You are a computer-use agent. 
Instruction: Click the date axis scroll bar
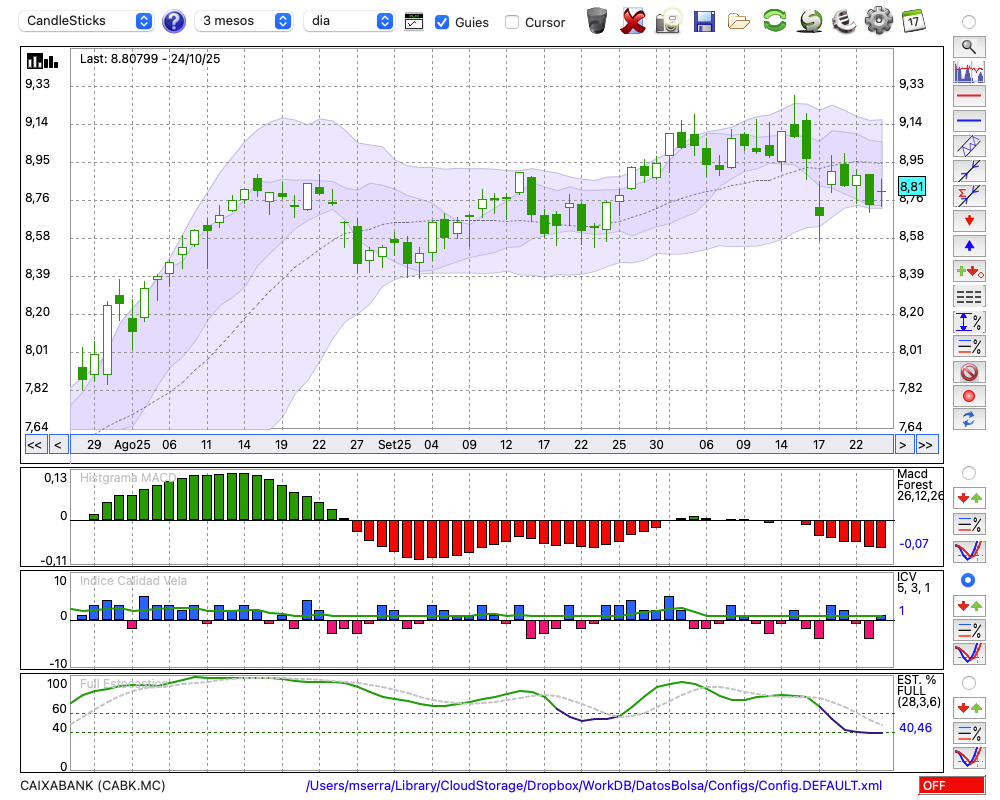click(482, 445)
